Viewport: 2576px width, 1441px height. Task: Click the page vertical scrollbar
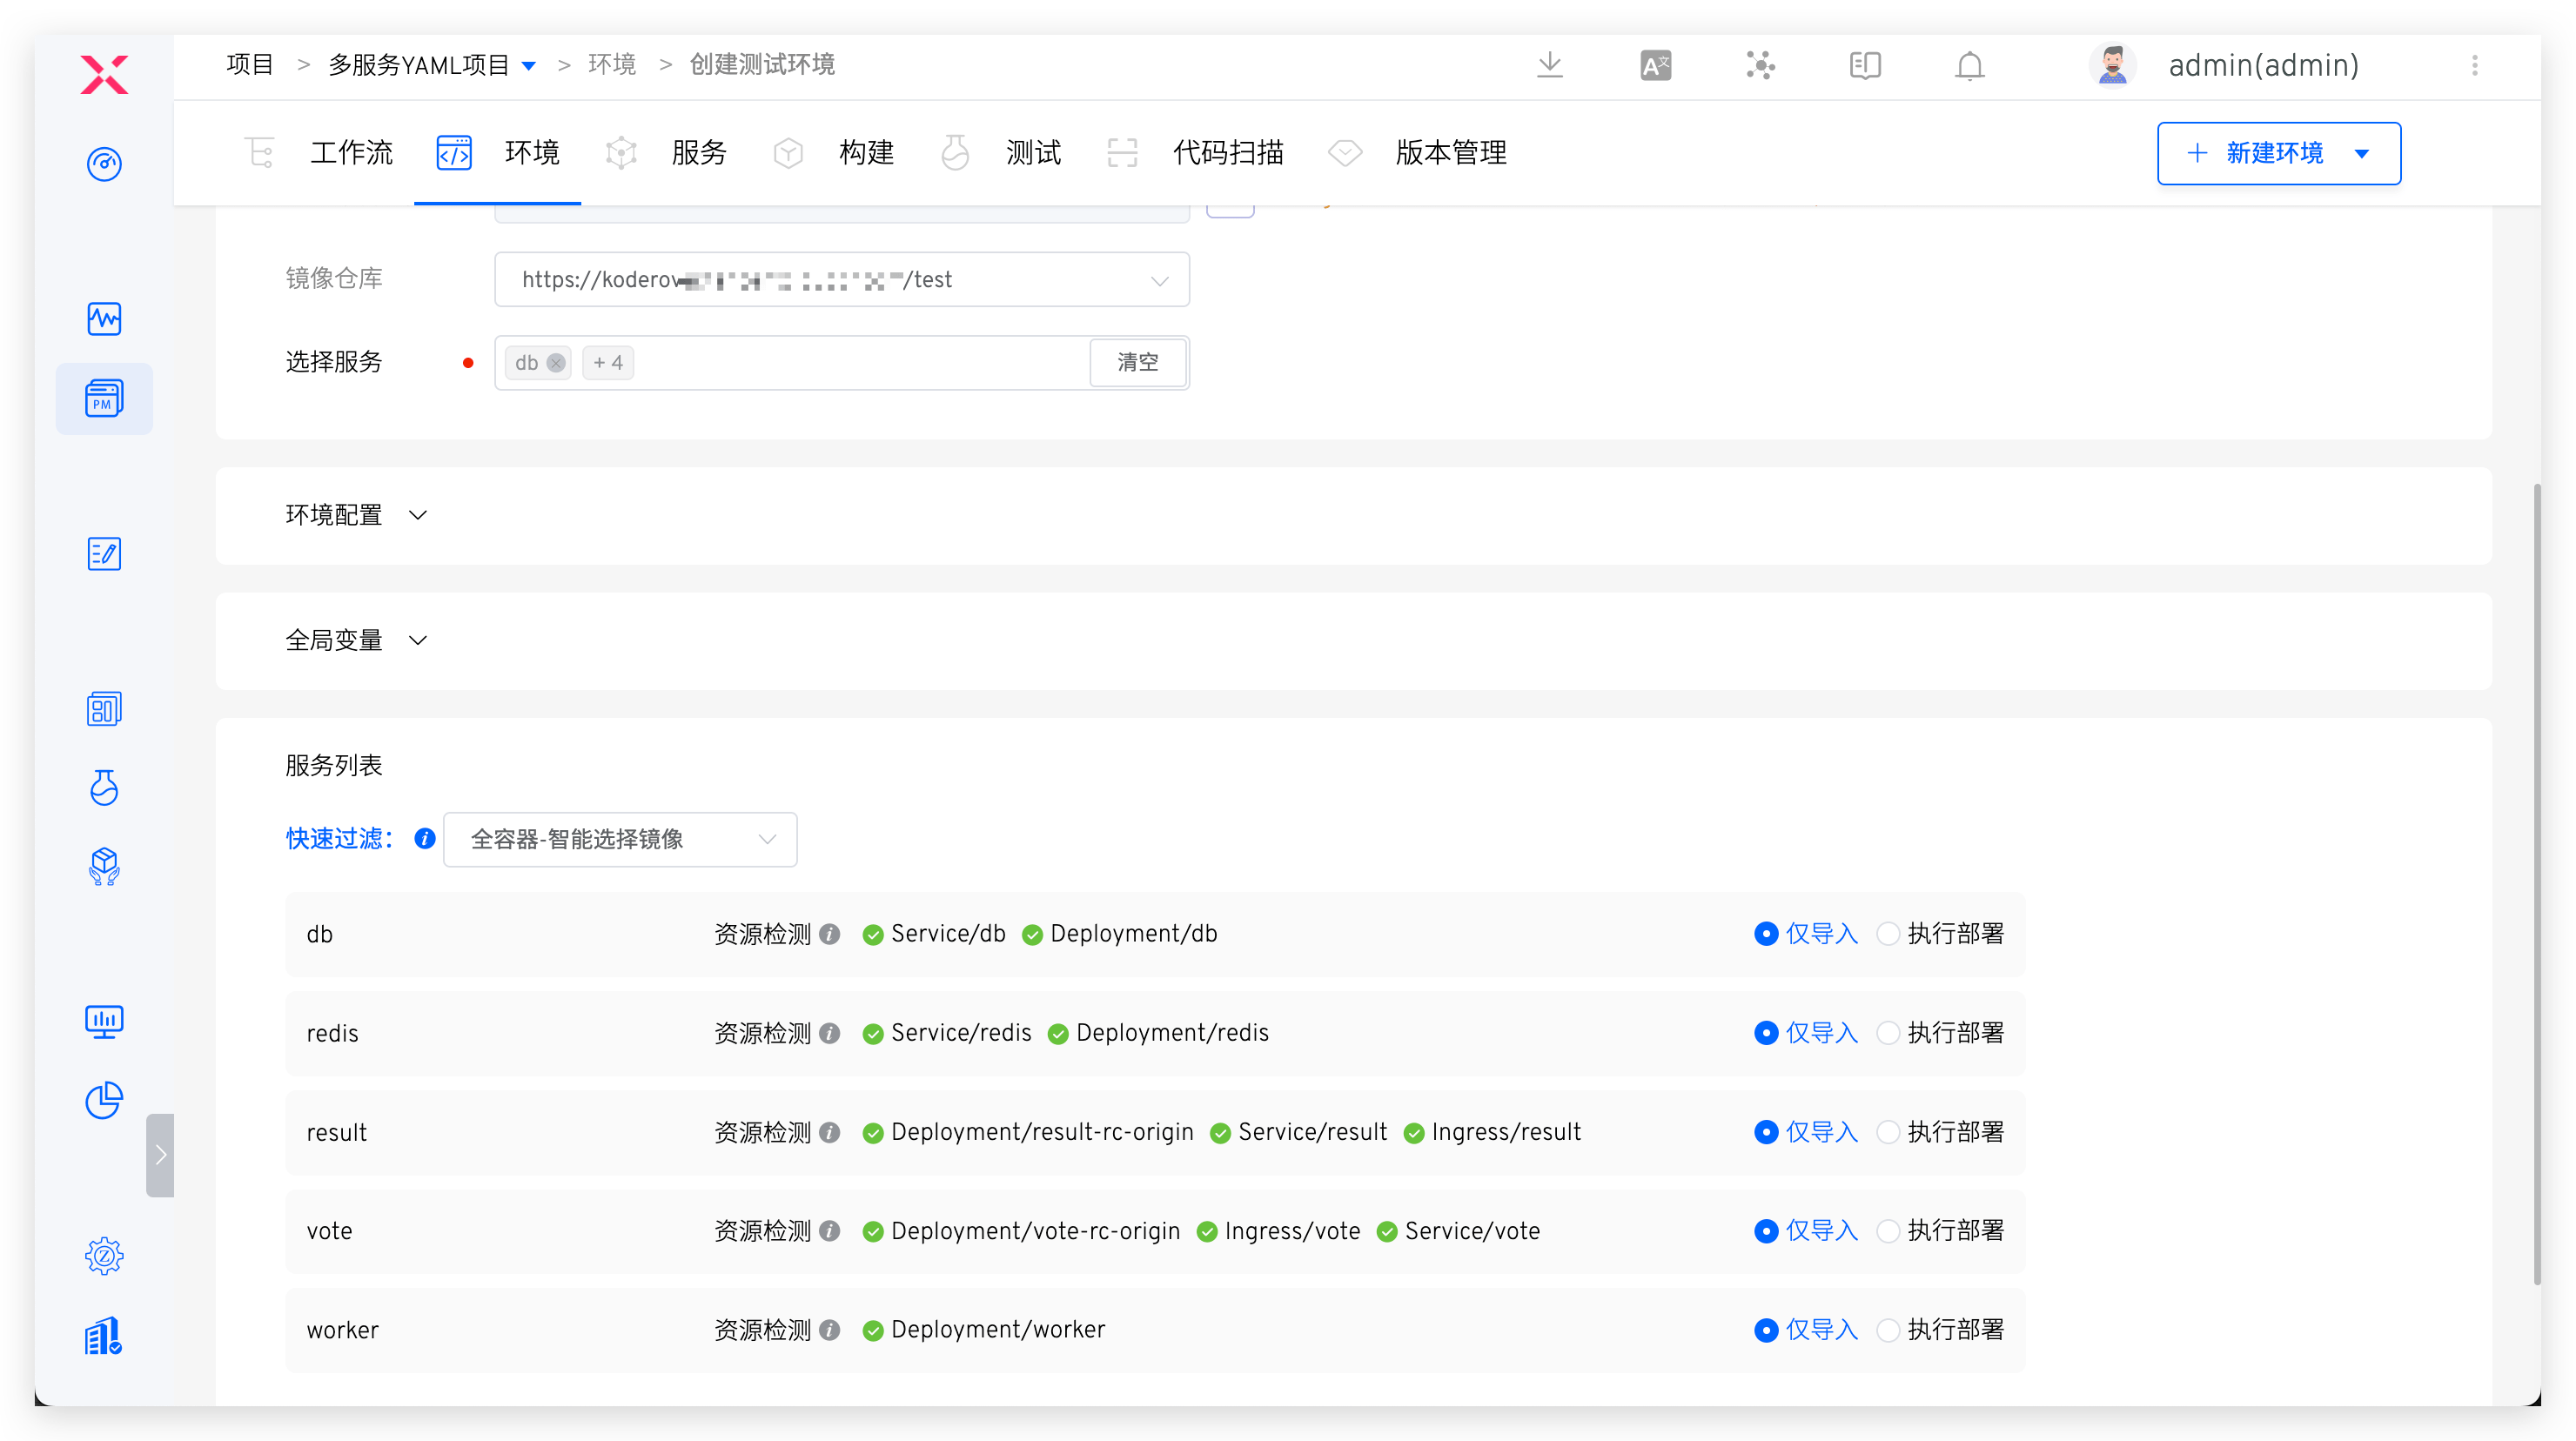[x=2536, y=884]
